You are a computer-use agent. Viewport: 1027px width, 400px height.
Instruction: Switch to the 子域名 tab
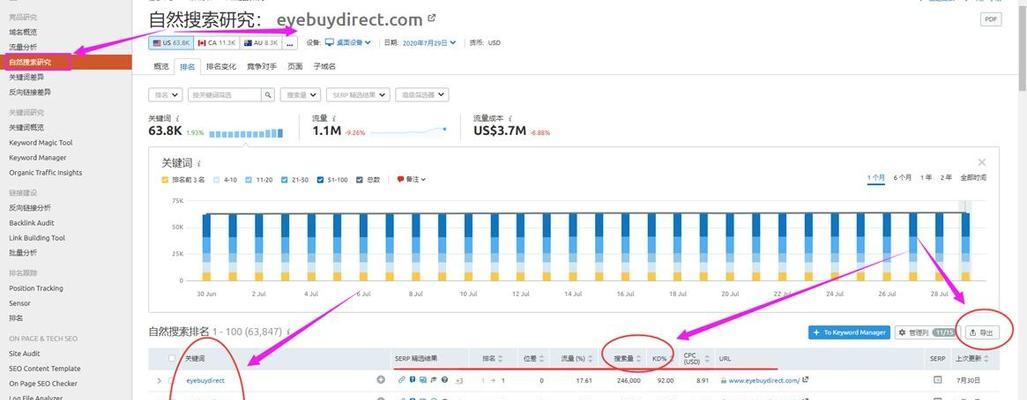click(324, 66)
